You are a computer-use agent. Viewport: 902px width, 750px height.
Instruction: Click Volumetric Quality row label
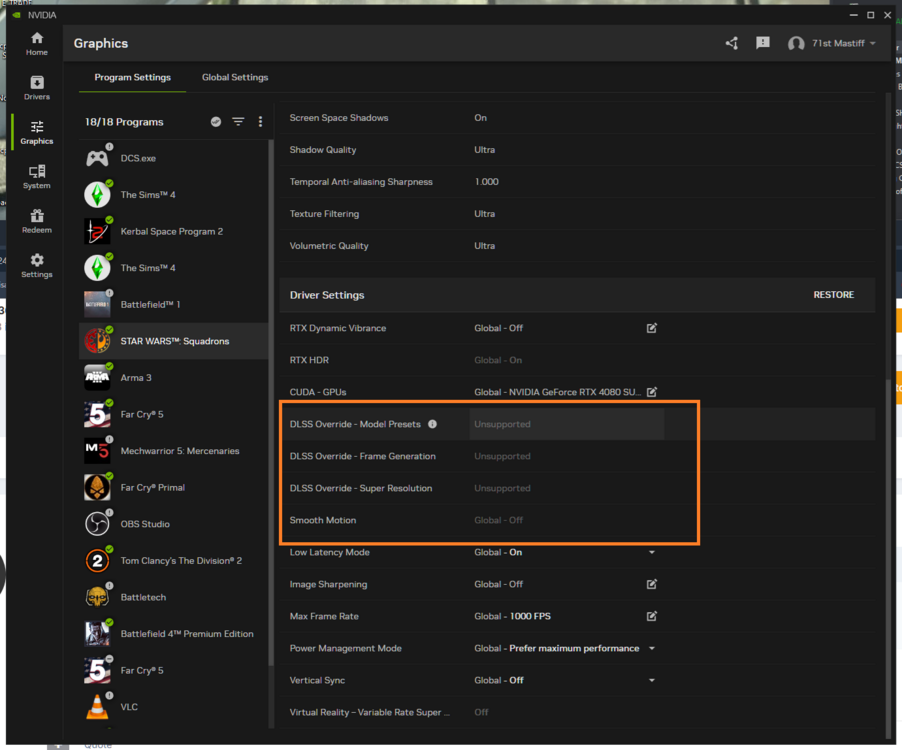click(329, 246)
